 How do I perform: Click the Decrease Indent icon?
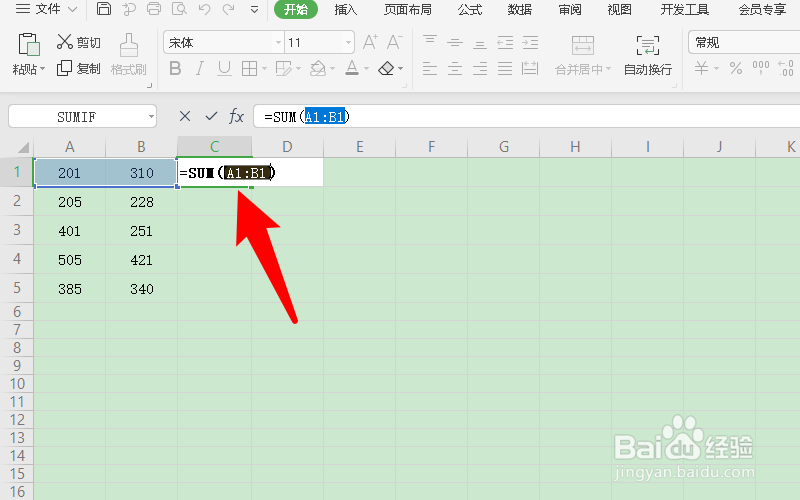pyautogui.click(x=505, y=42)
